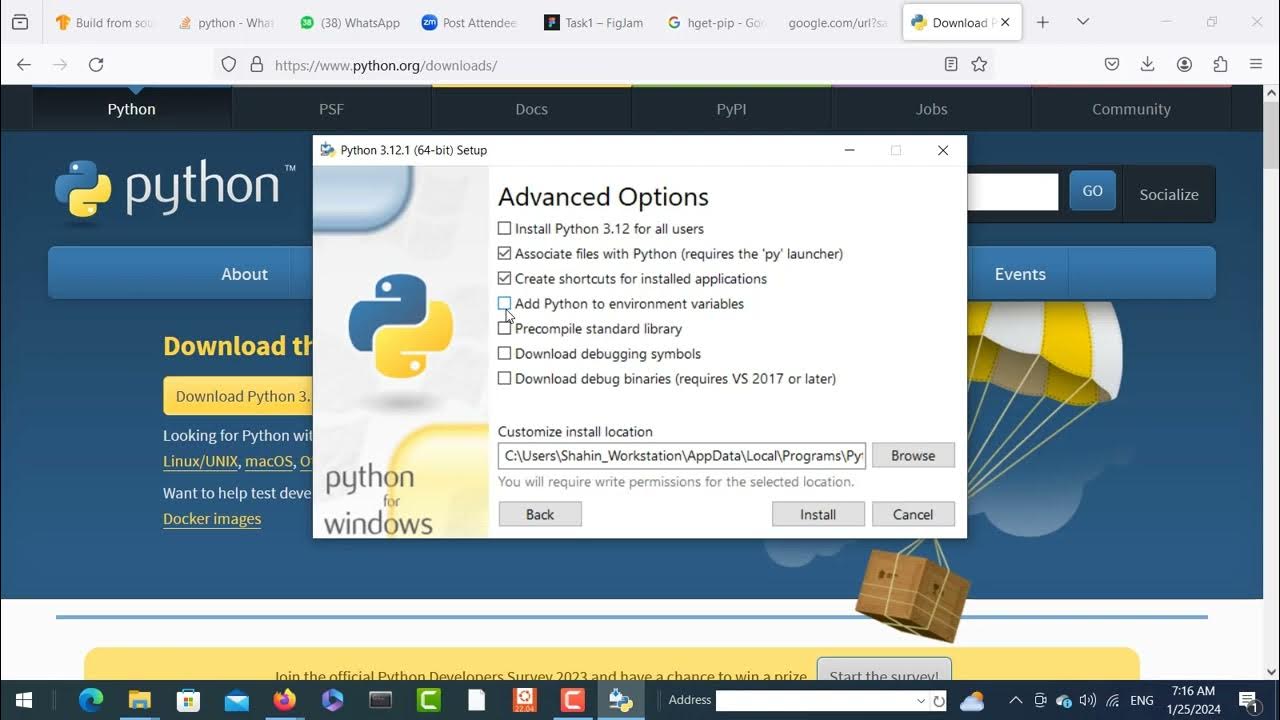This screenshot has height=720, width=1280.
Task: Open the taskbar Address dropdown arrow
Action: 921,701
